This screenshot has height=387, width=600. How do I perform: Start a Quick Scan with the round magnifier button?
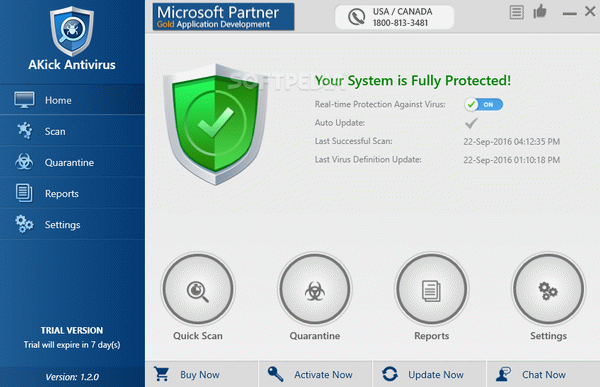tap(198, 289)
